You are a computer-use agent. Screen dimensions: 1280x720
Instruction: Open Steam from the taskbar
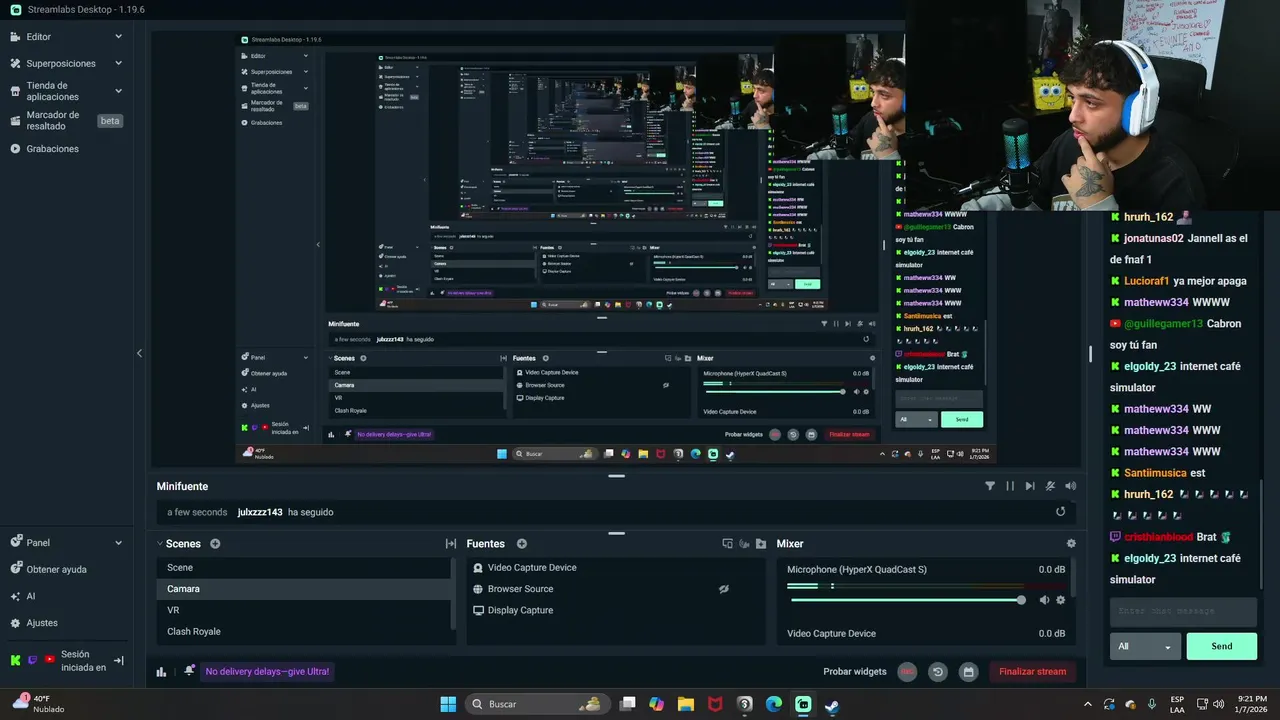pos(832,704)
